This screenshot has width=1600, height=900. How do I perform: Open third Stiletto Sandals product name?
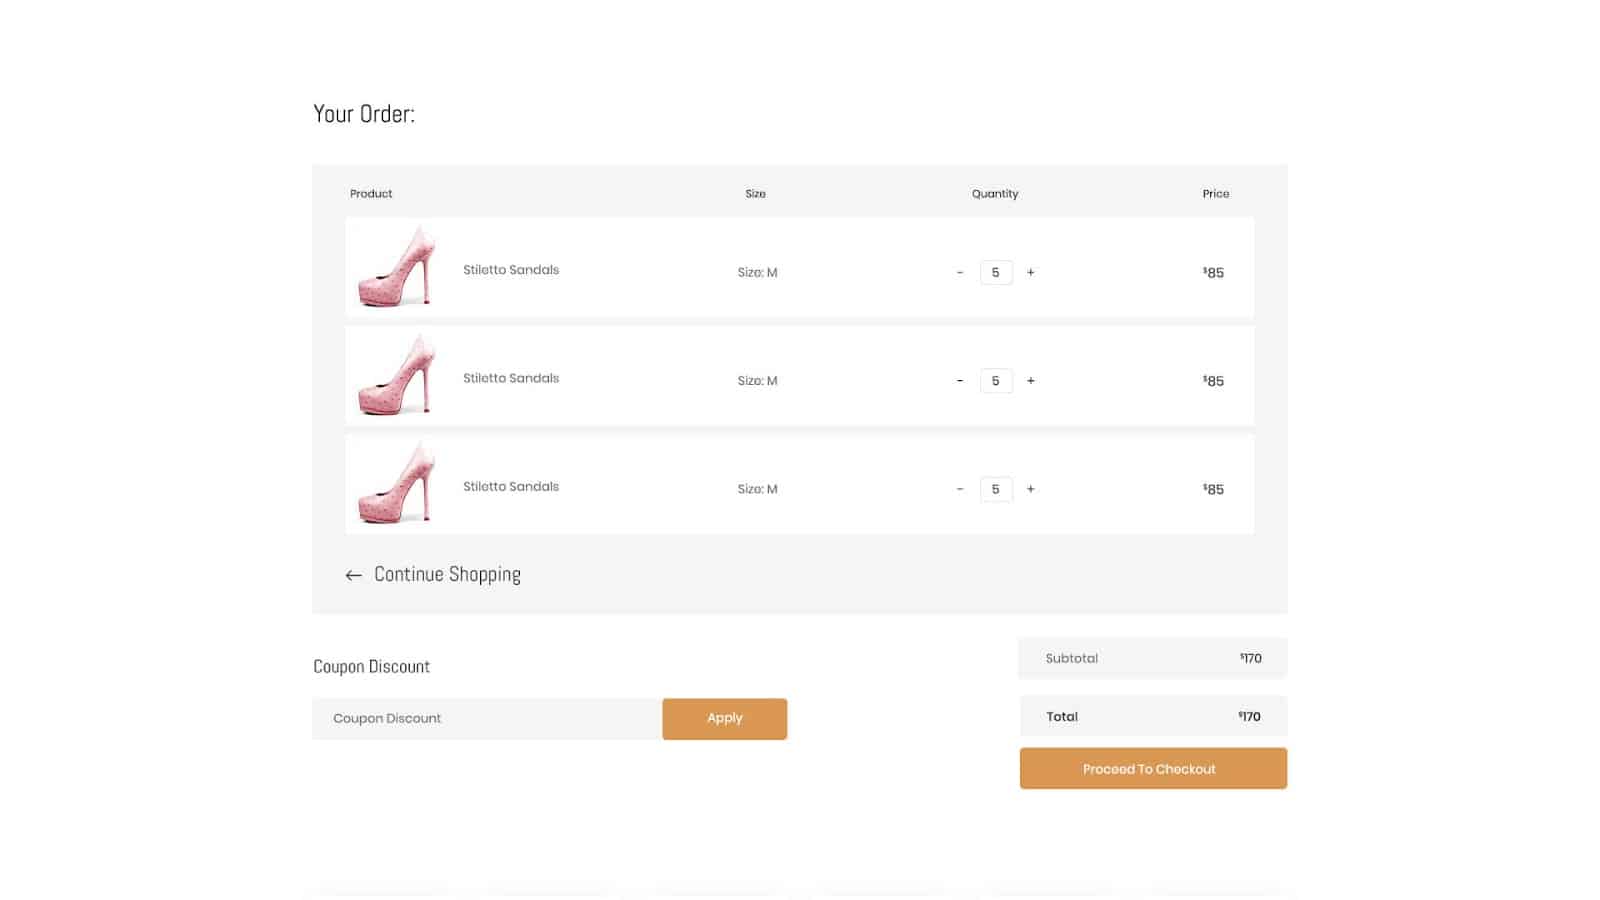(511, 486)
